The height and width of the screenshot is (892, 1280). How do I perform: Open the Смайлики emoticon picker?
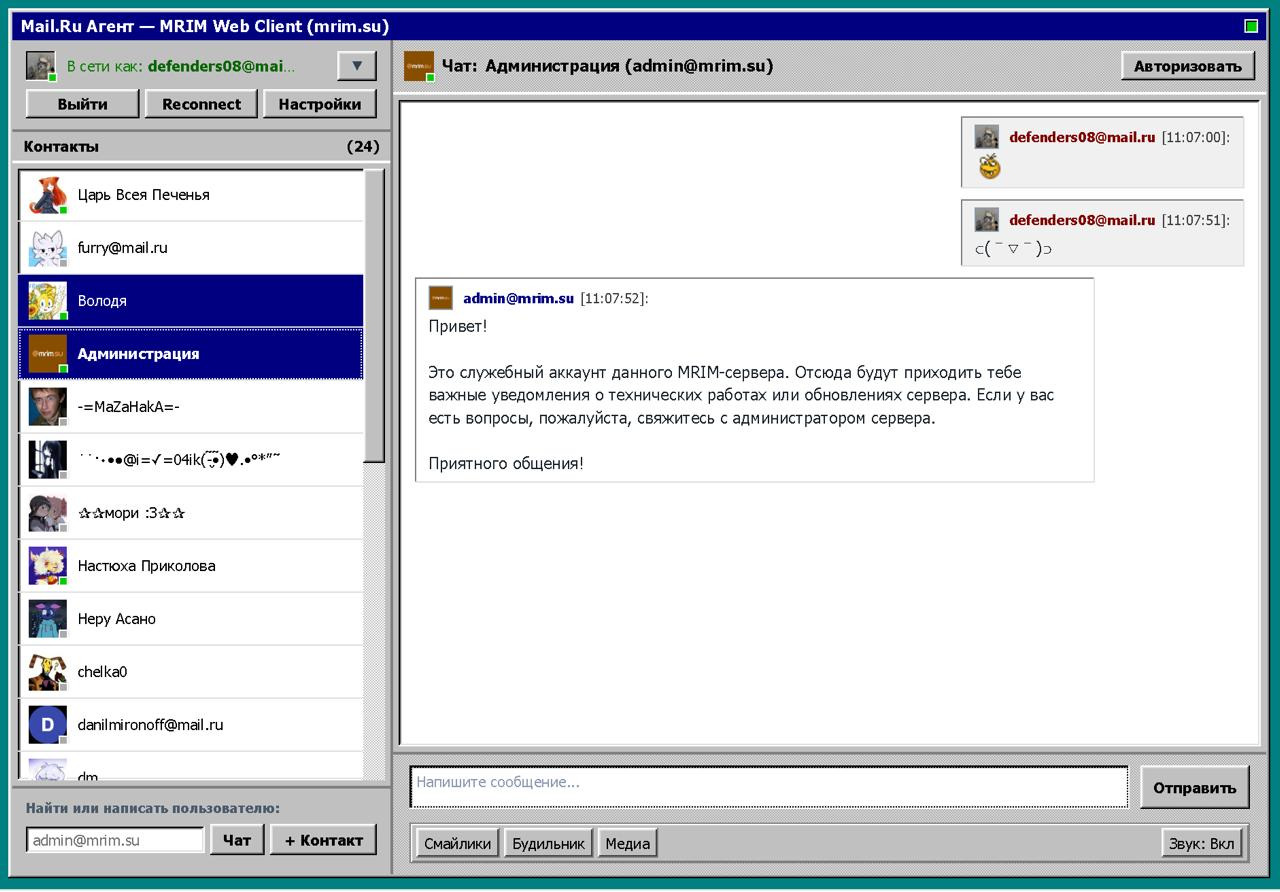(x=457, y=843)
